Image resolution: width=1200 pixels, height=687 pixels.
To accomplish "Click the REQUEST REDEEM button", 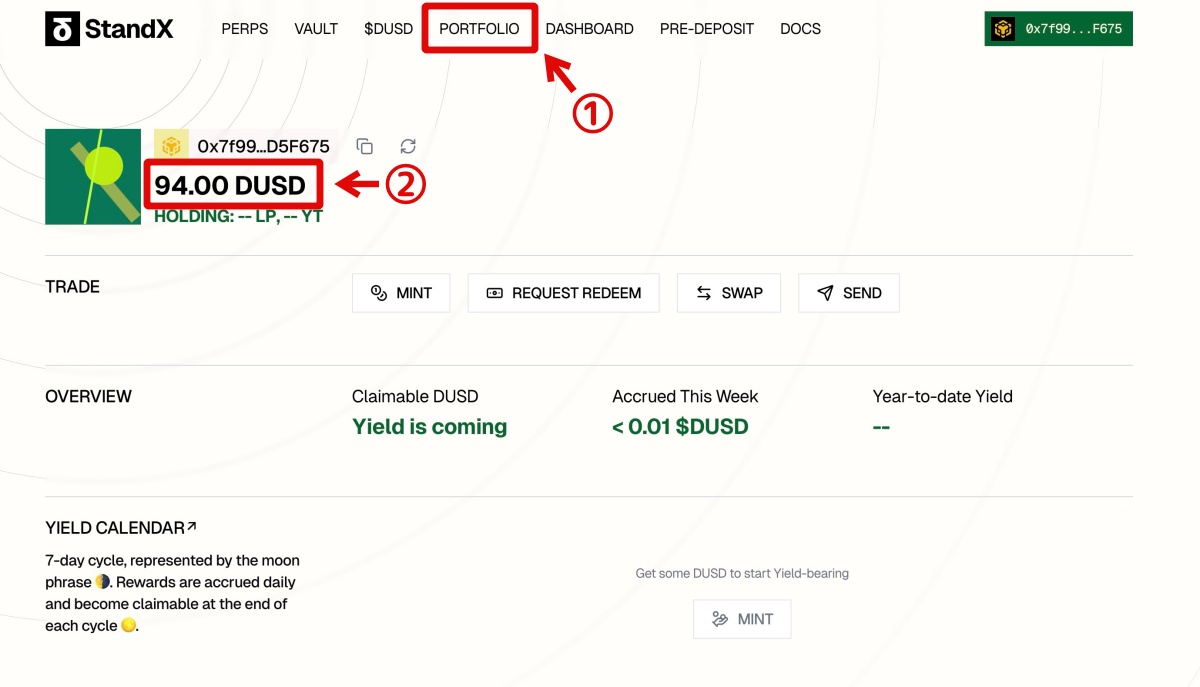I will [564, 293].
